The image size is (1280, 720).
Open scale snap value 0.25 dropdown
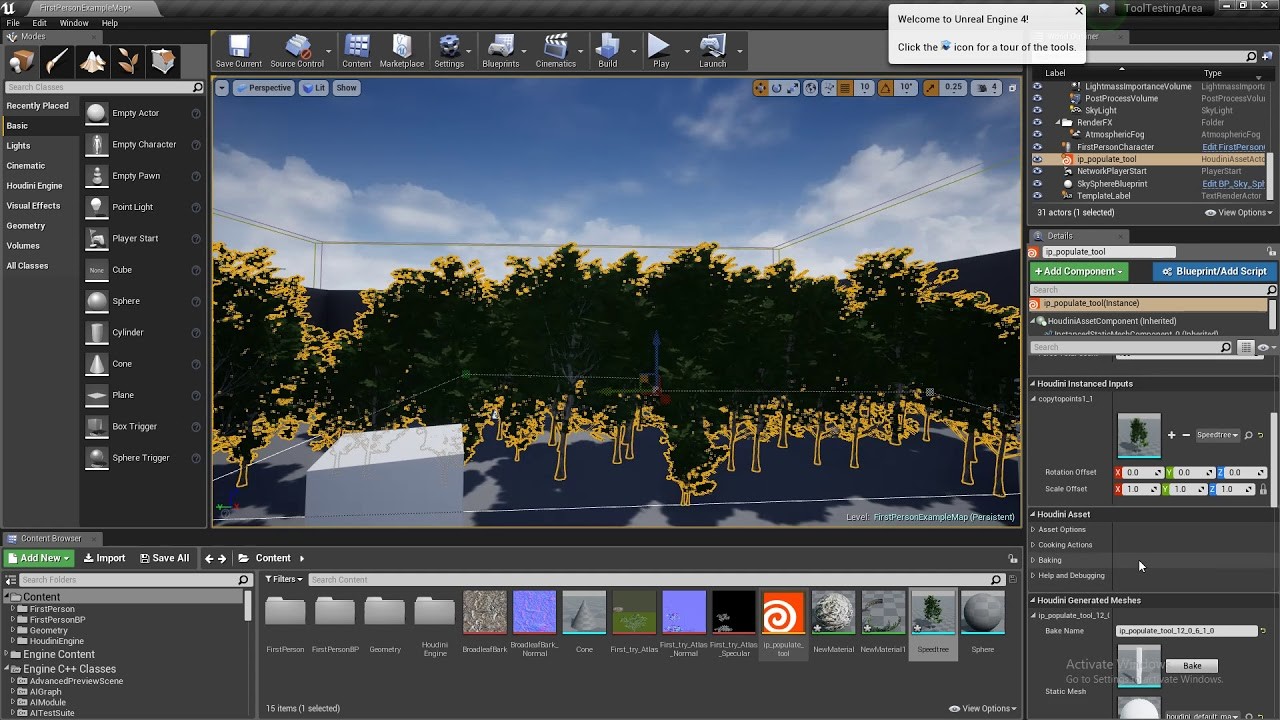pos(953,88)
